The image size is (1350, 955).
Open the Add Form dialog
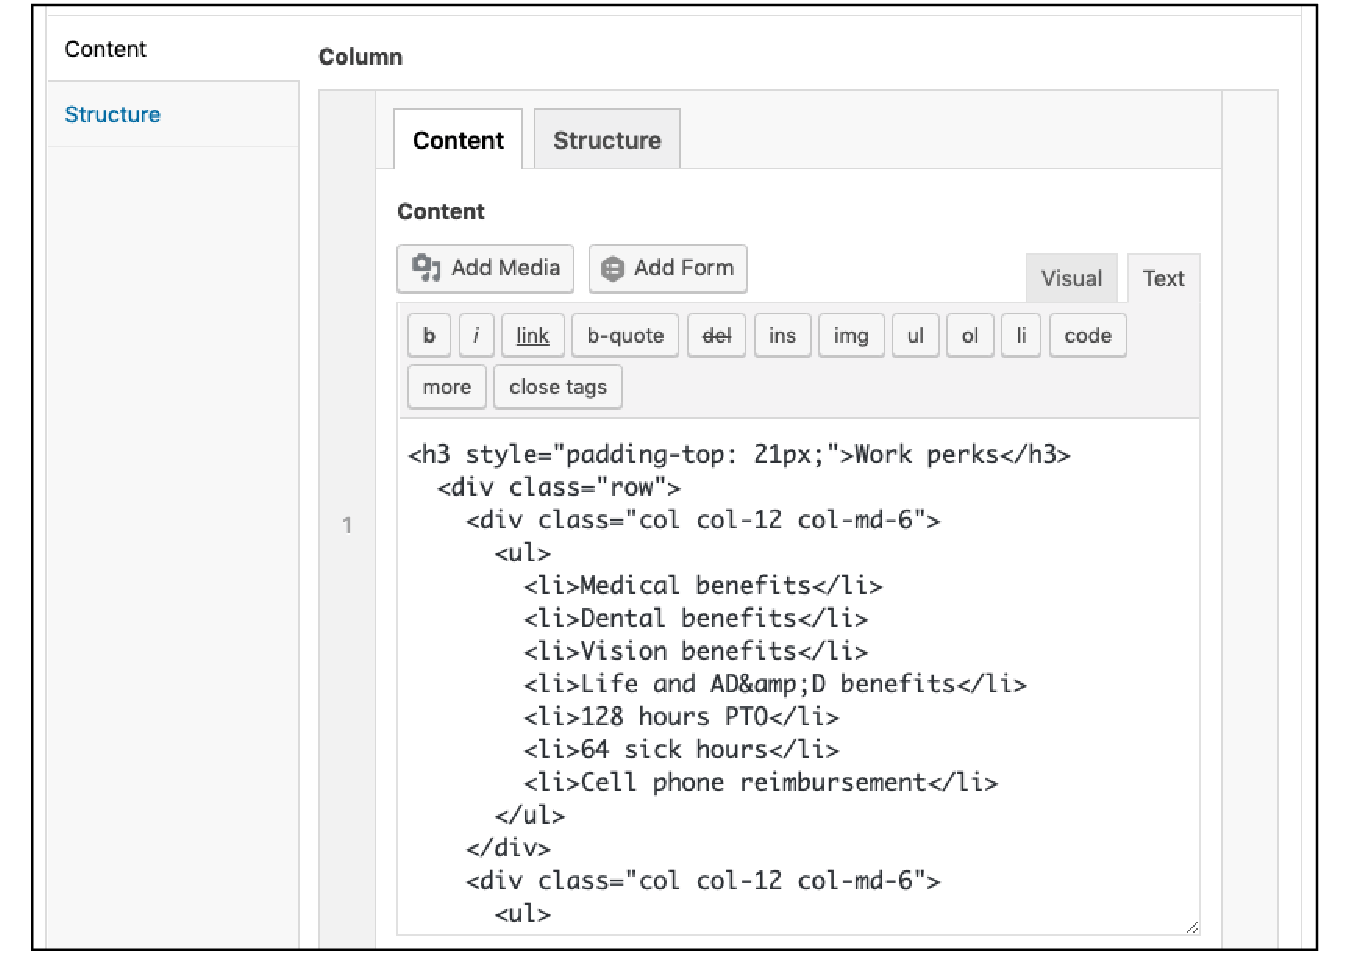click(667, 268)
